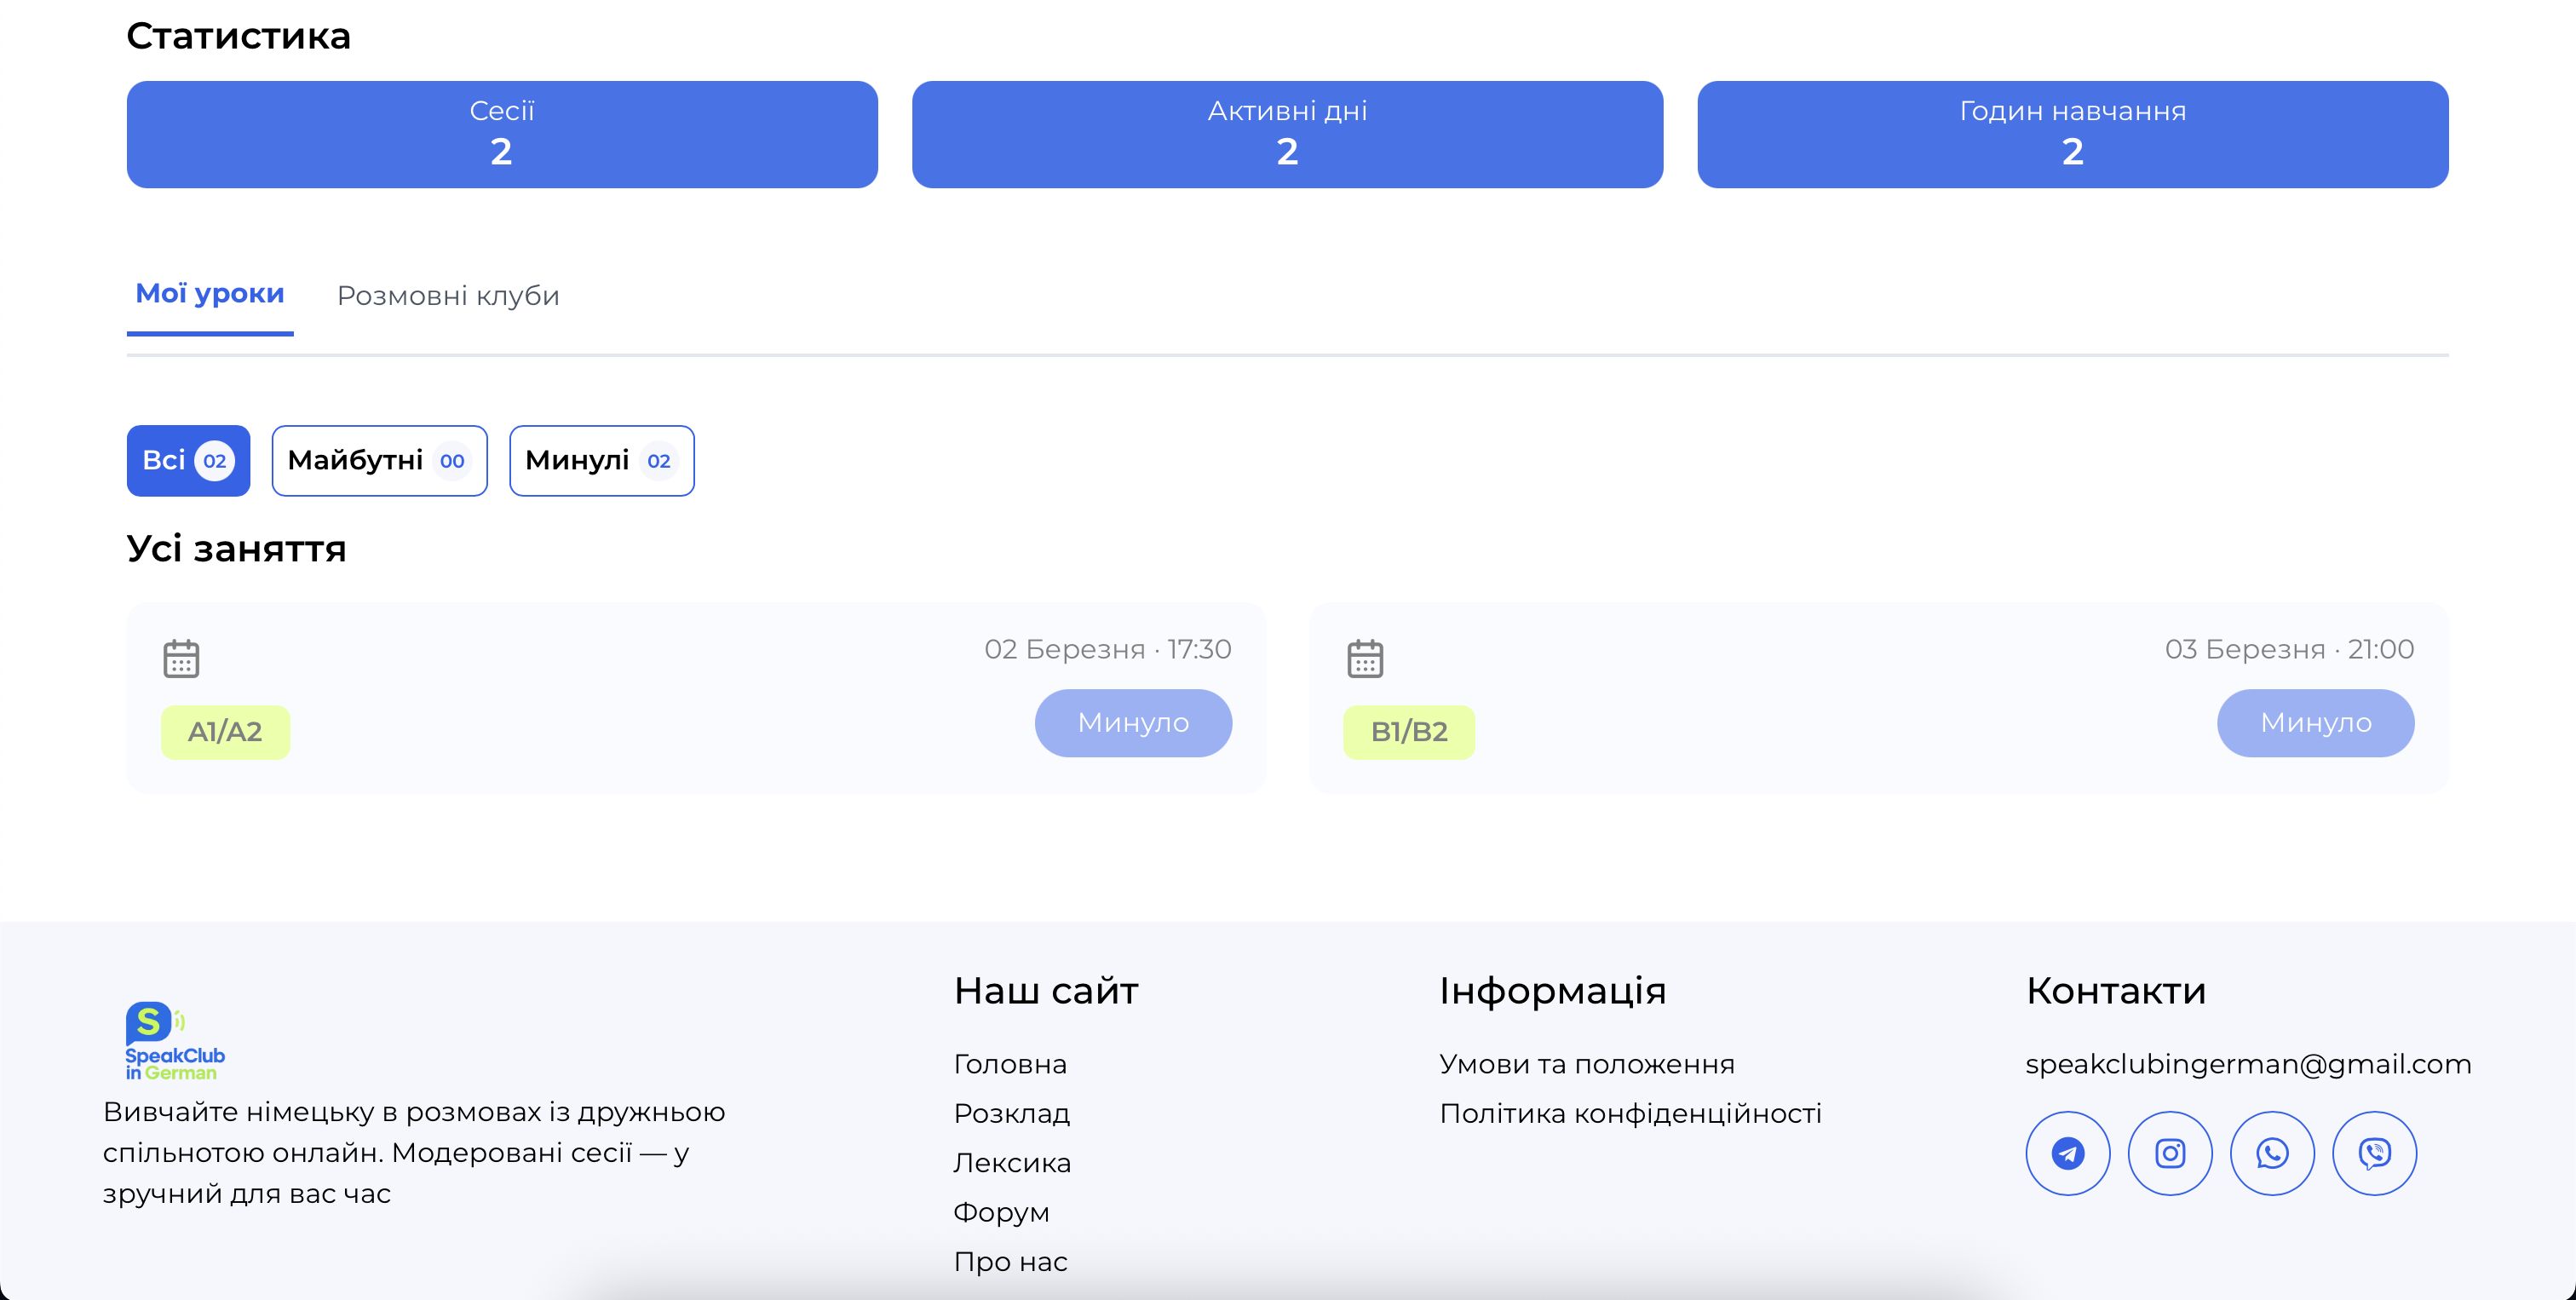Click the 03 Березня · 21:00 date text
The image size is (2576, 1300).
tap(2289, 649)
